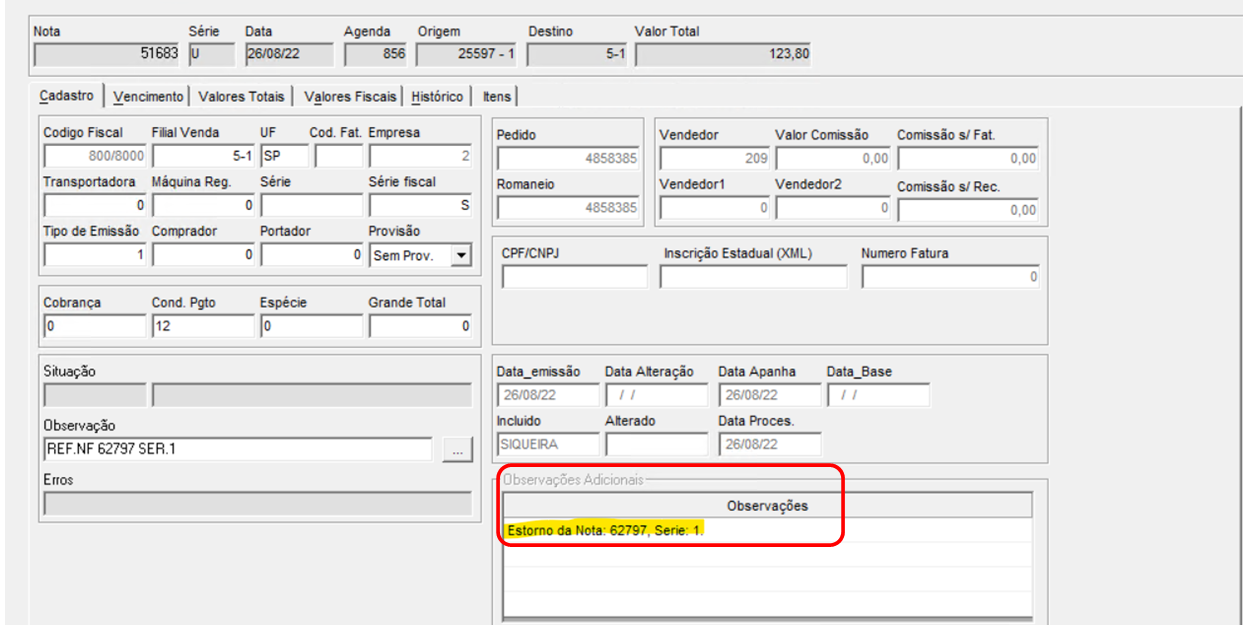This screenshot has height=627, width=1243.
Task: Click the Destino field showing 5-1
Action: coord(577,54)
